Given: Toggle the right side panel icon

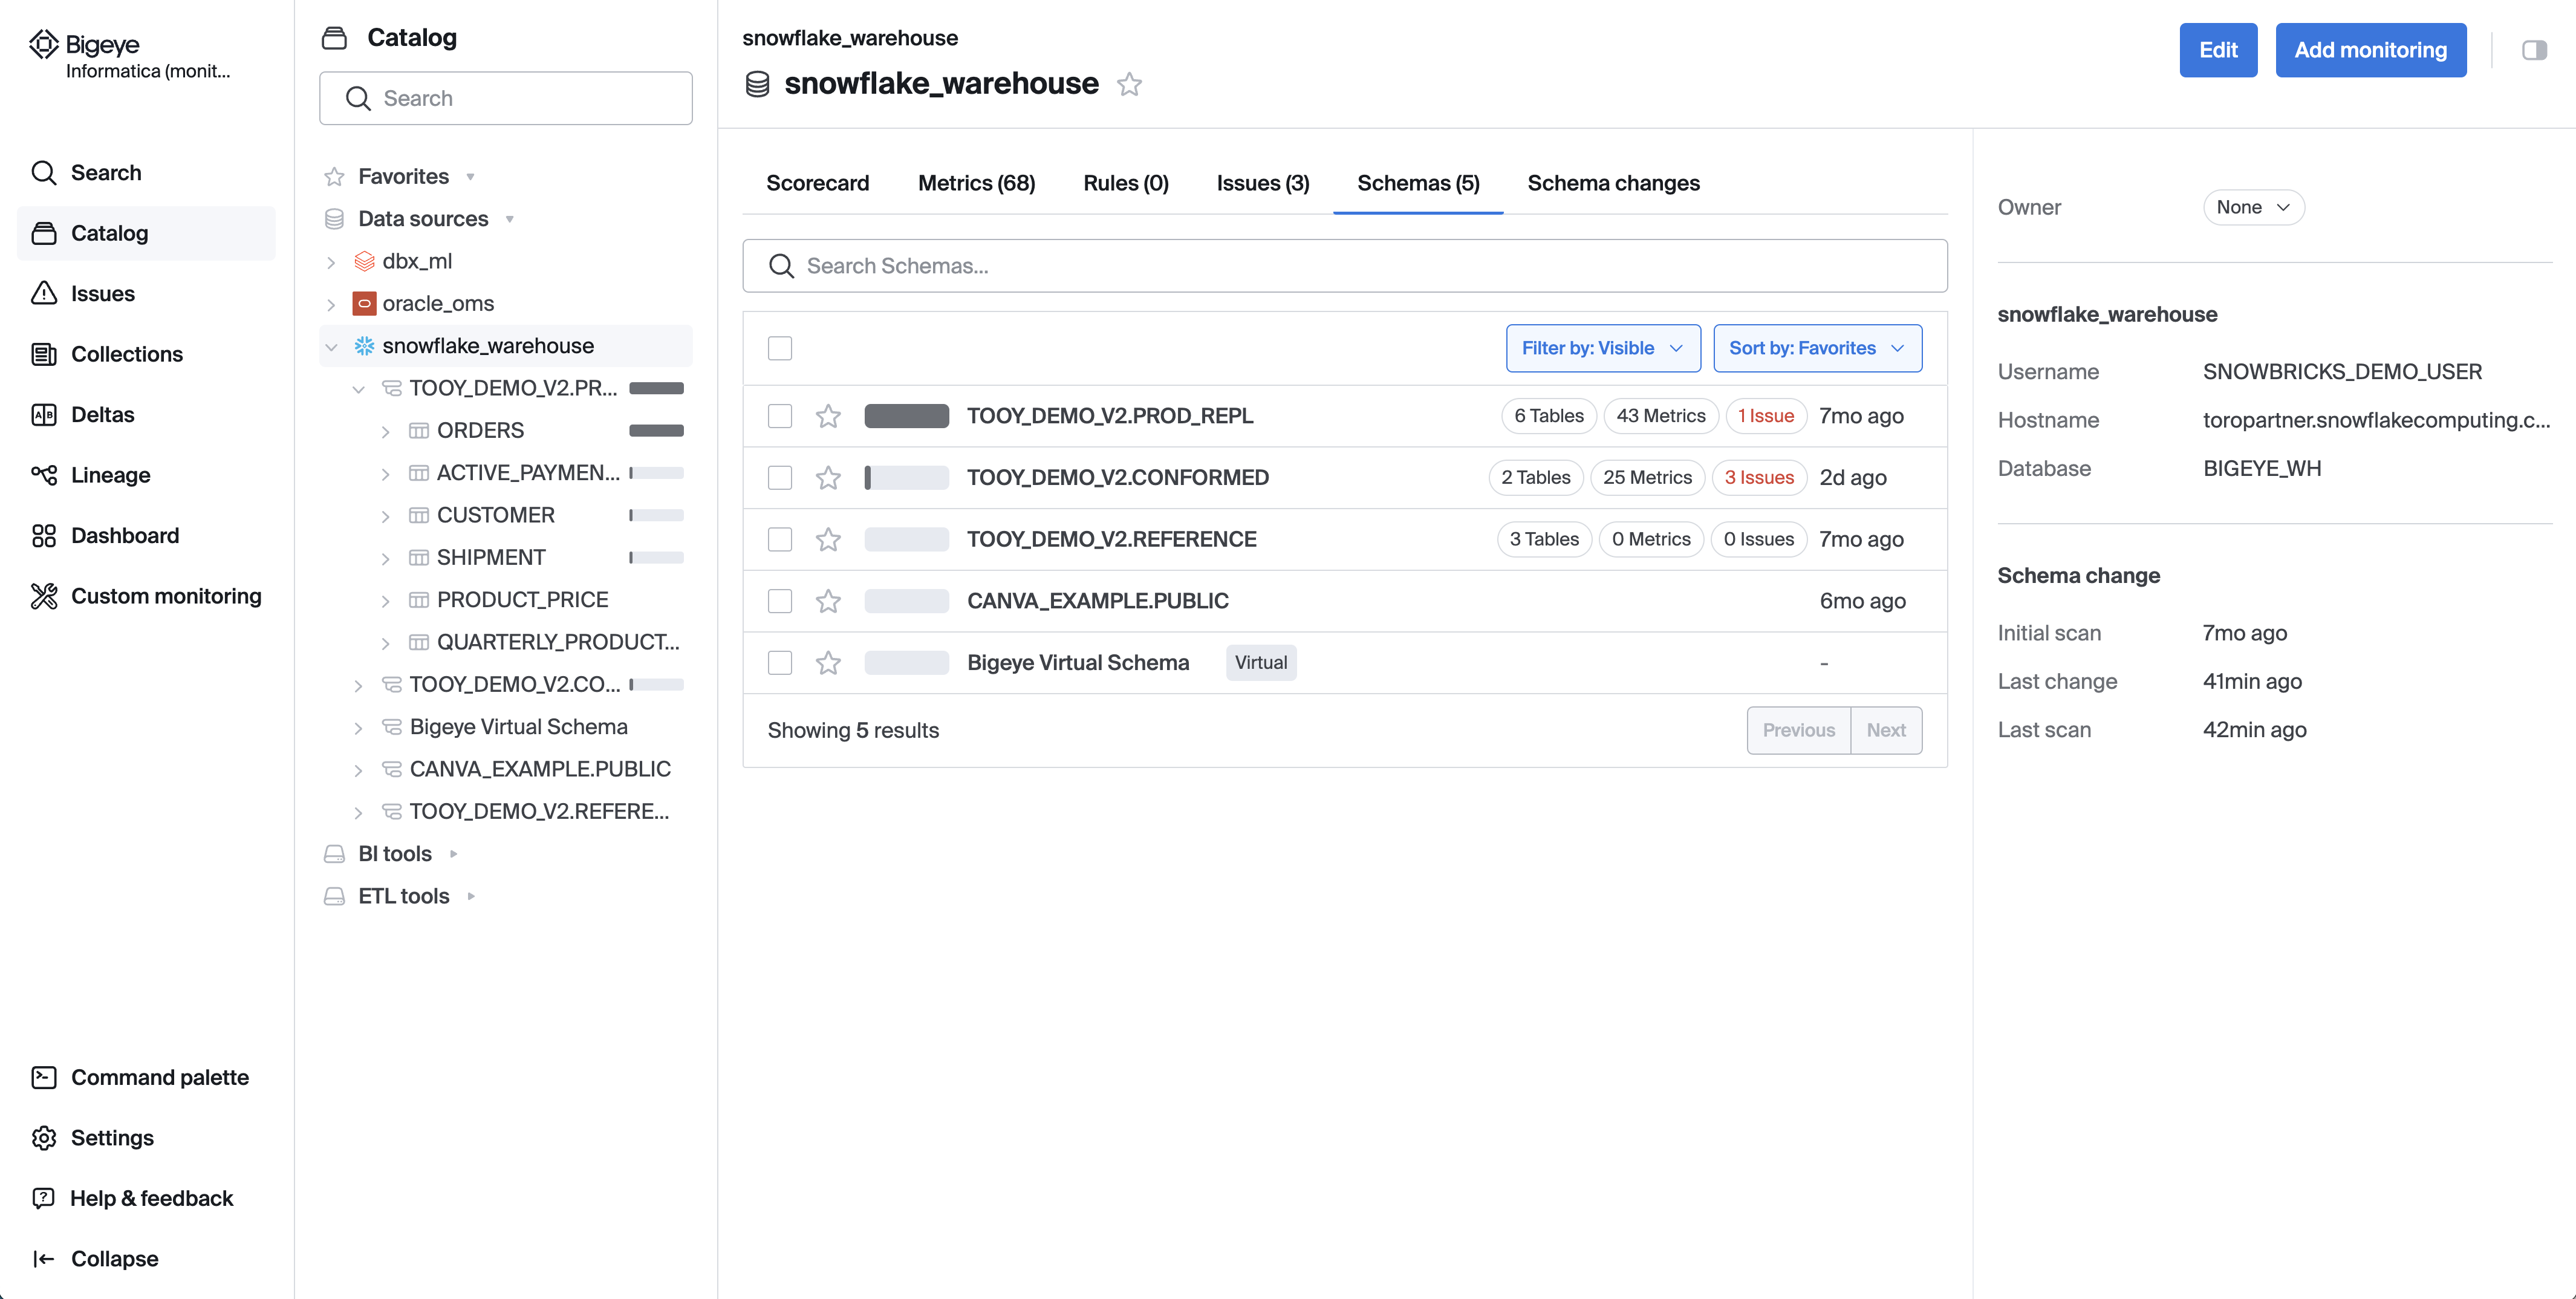Looking at the screenshot, I should pyautogui.click(x=2534, y=50).
